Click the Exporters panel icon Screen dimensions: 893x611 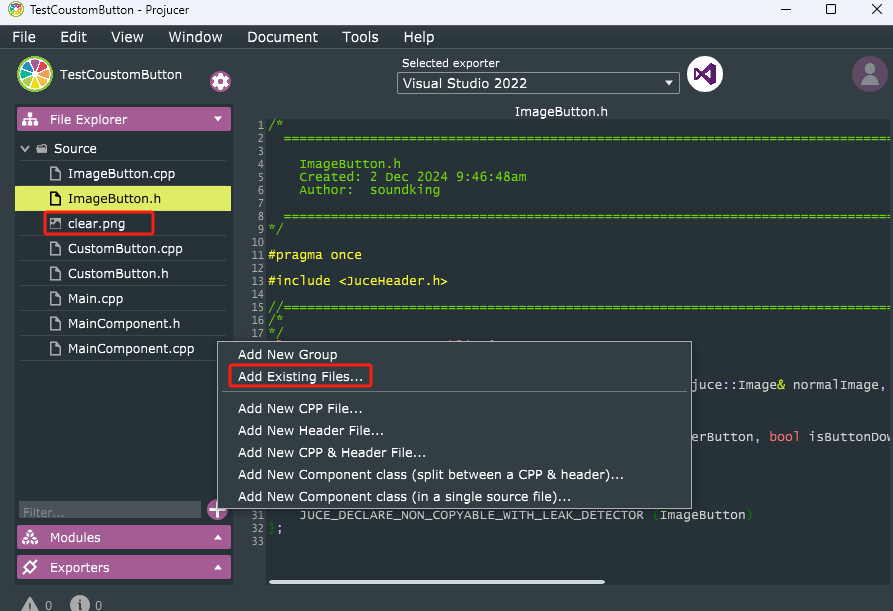pos(30,567)
